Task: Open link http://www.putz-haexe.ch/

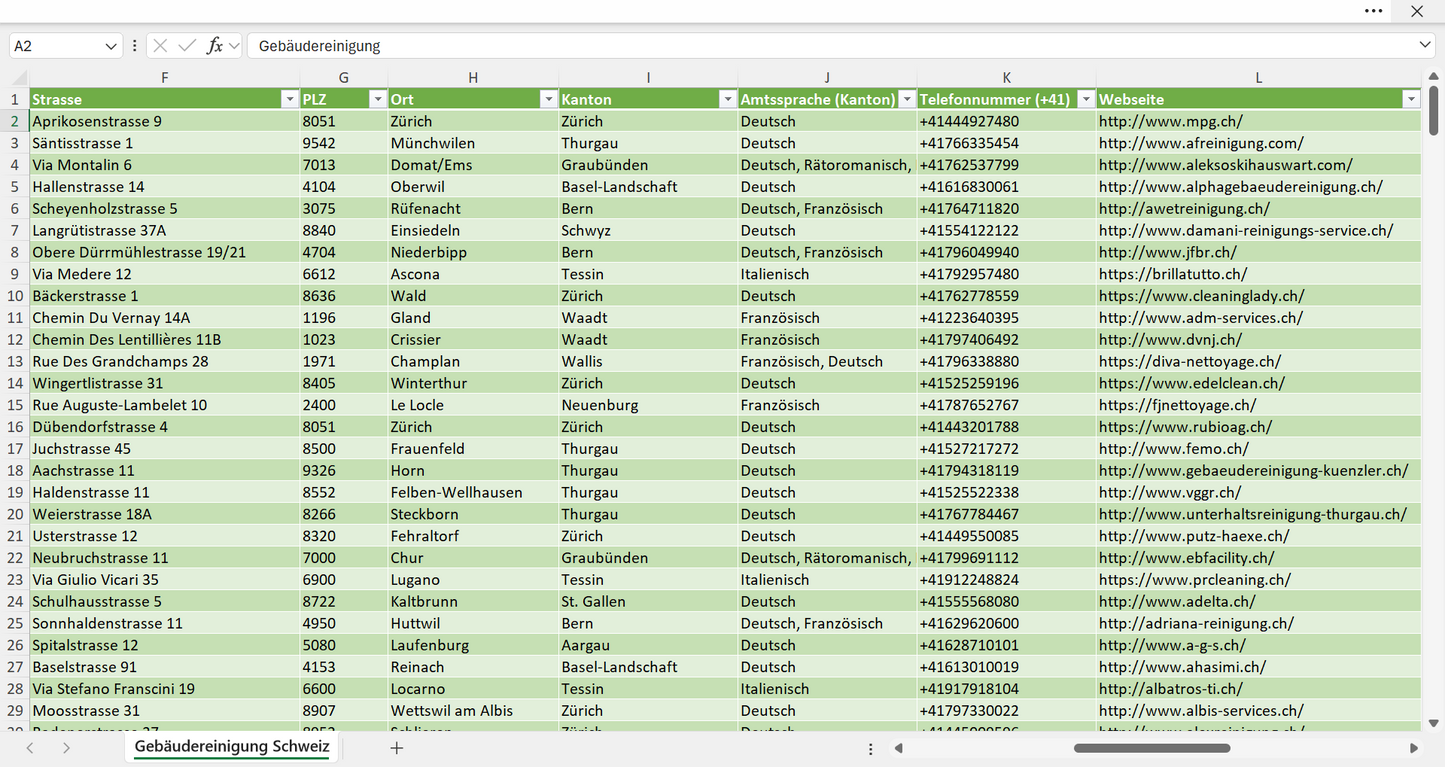Action: point(1194,536)
